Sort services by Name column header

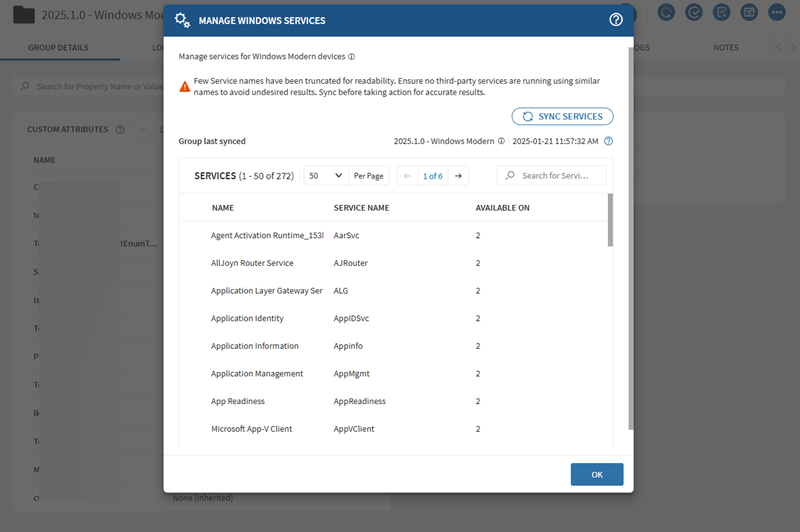222,208
